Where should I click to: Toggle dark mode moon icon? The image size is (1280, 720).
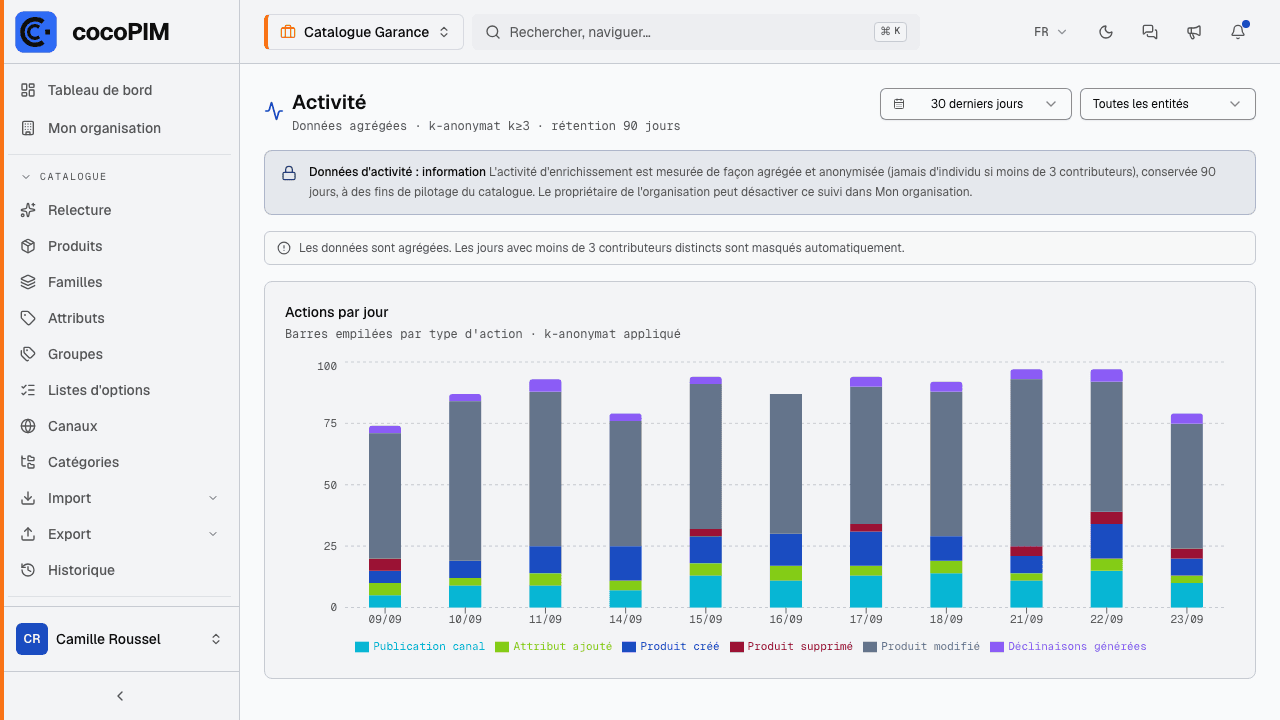point(1106,32)
